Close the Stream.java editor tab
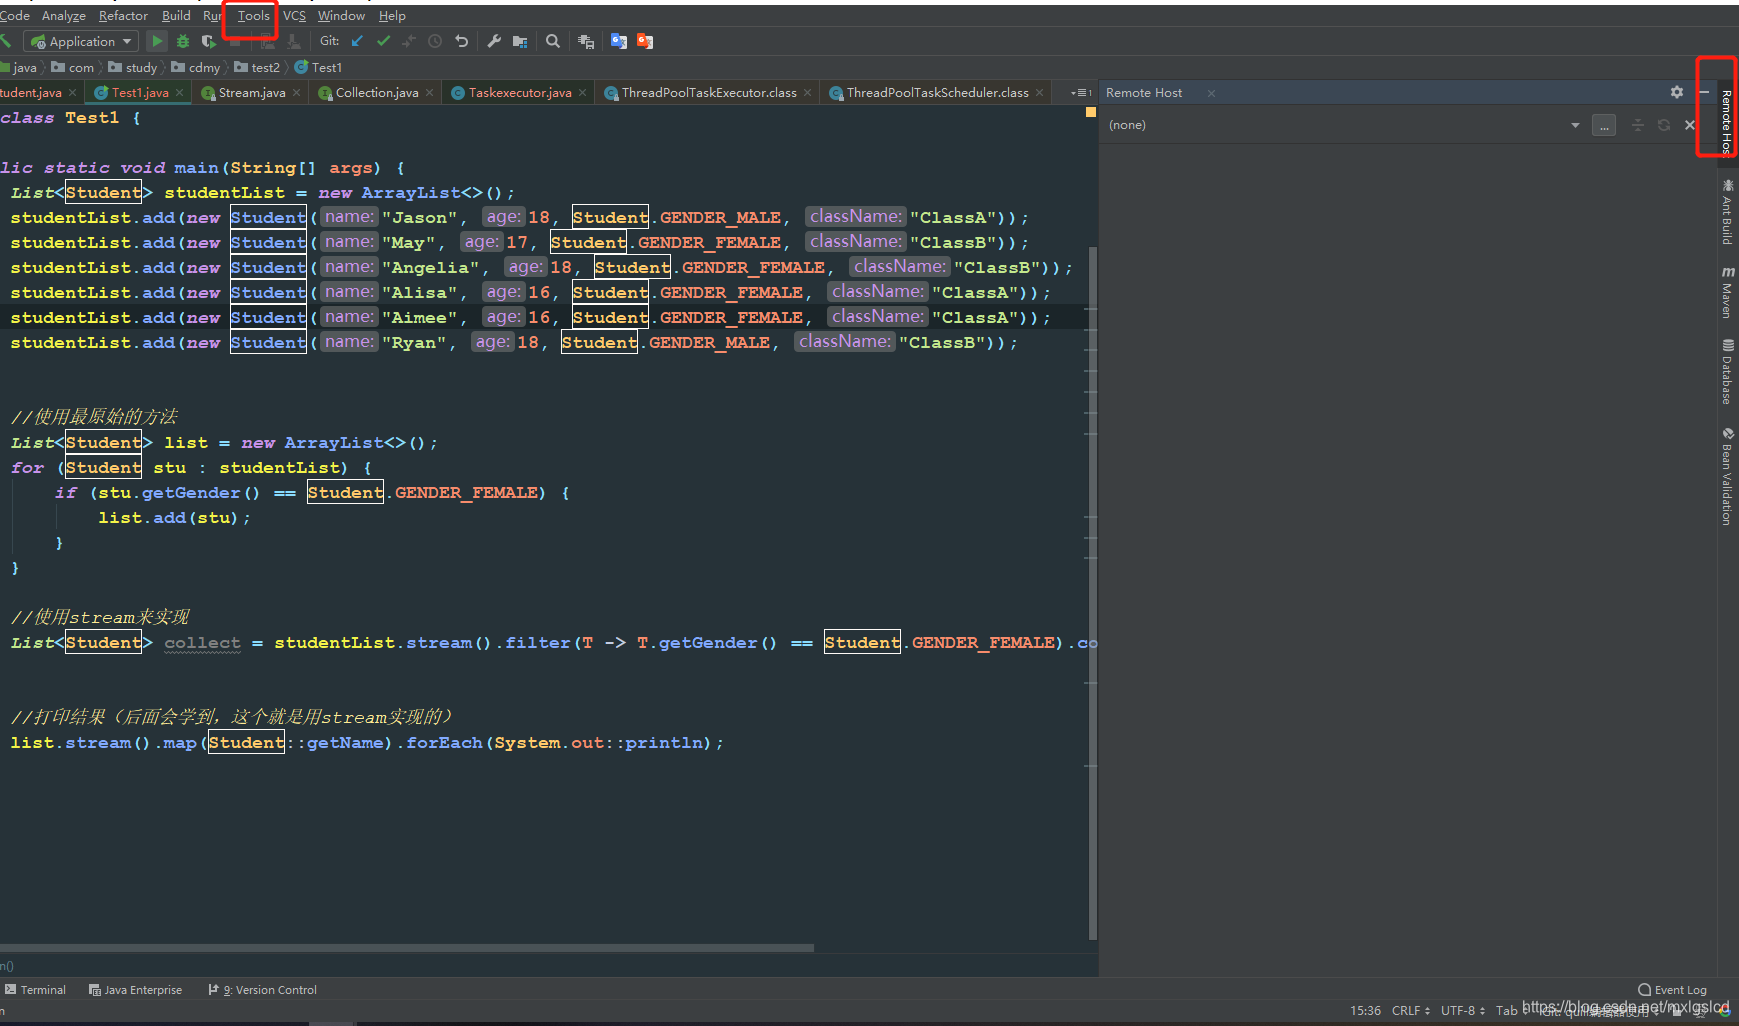Viewport: 1739px width, 1026px height. pos(297,92)
